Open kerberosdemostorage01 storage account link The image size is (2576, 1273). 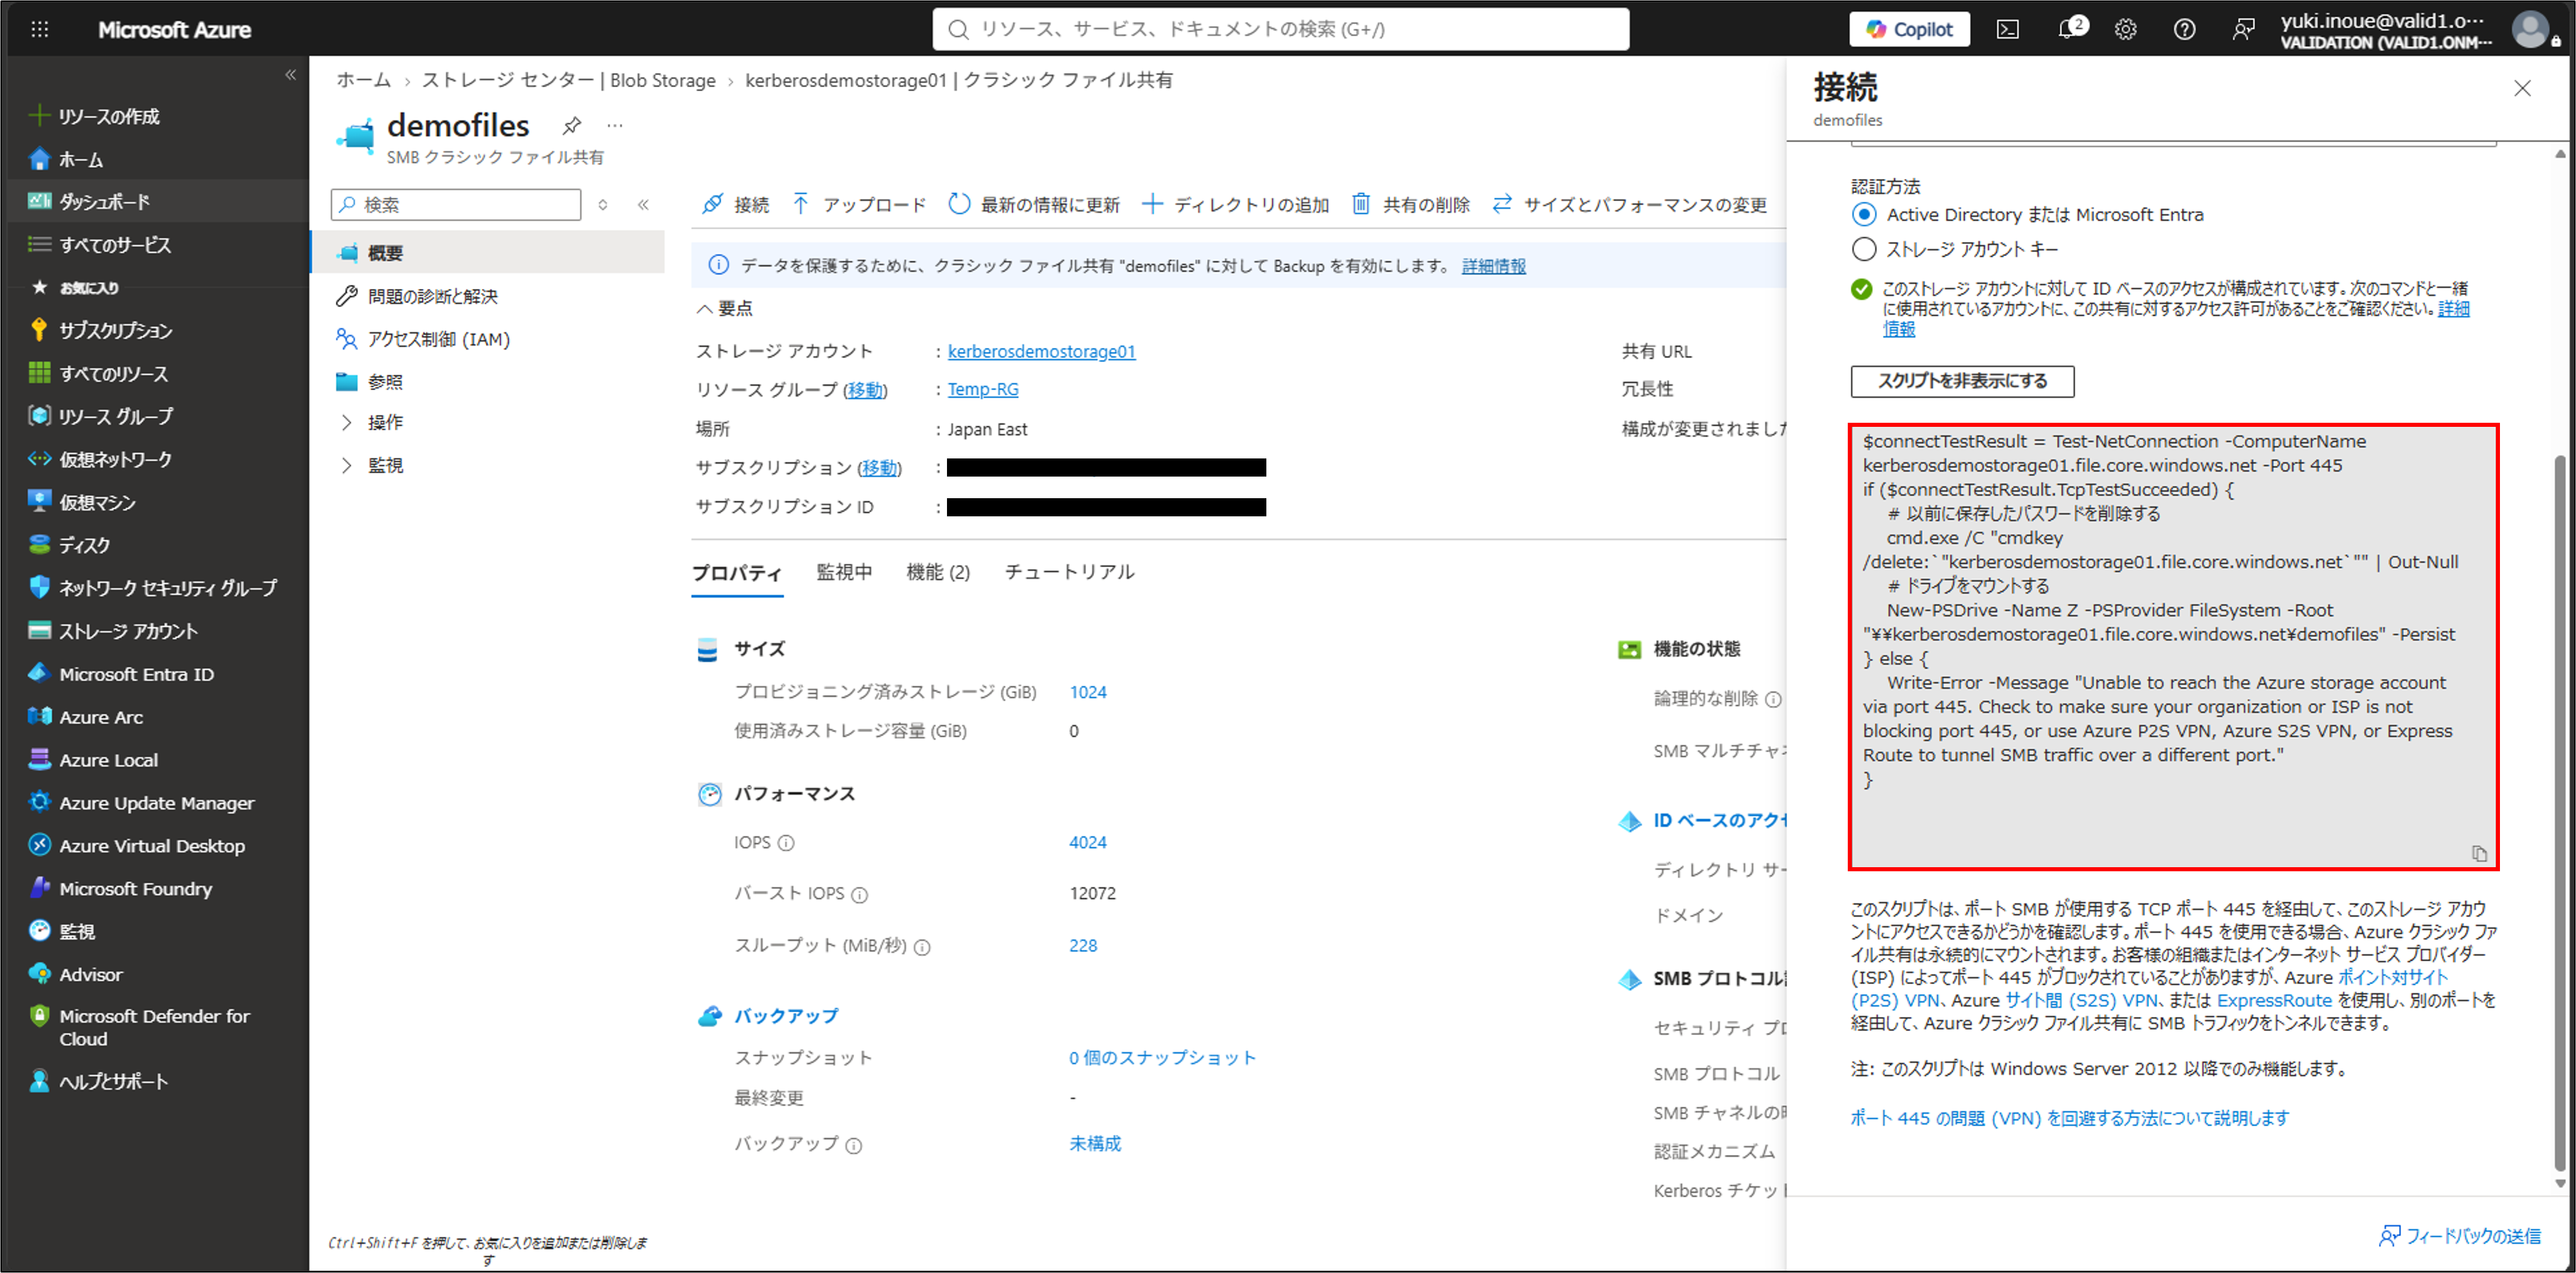click(1041, 351)
